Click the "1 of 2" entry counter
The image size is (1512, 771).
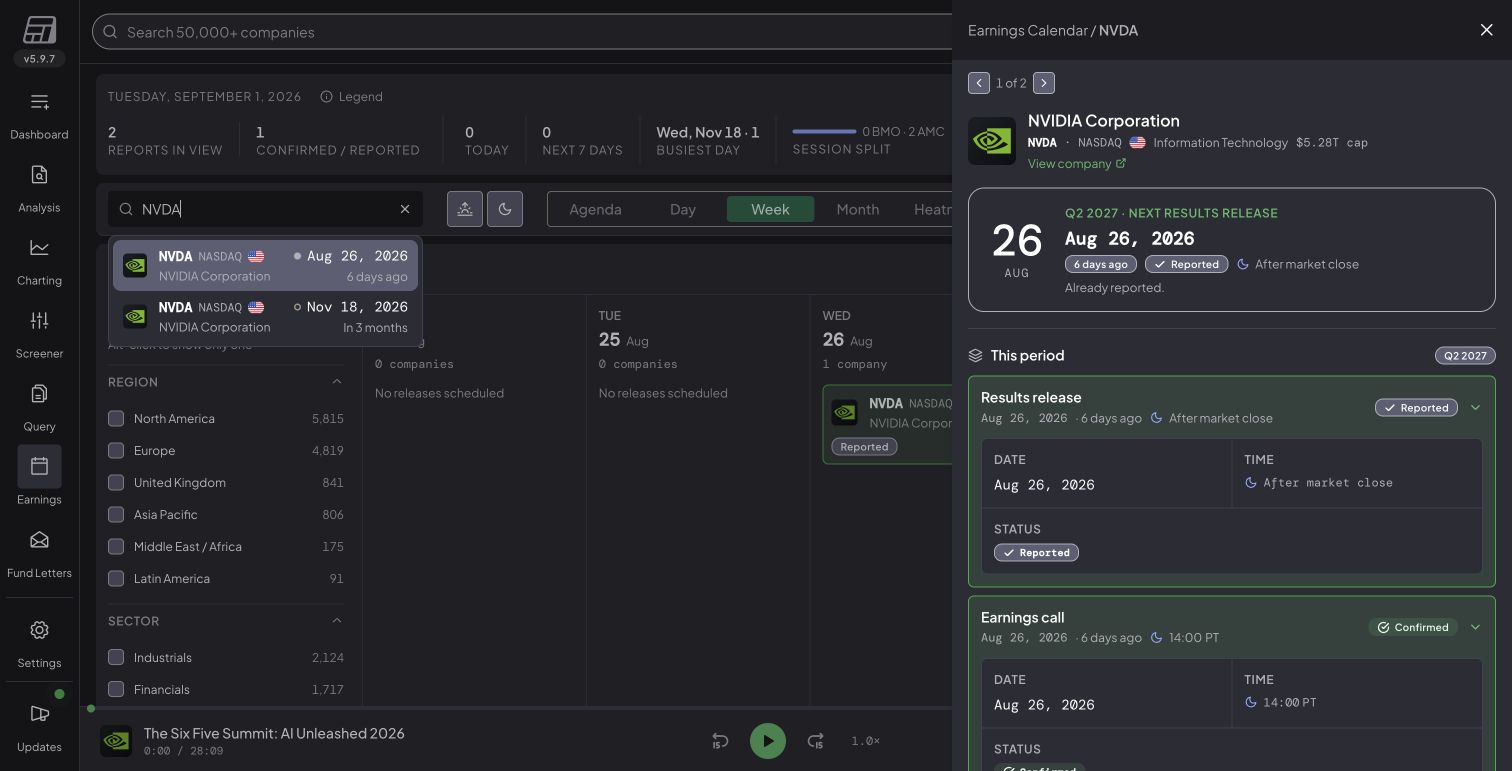[1011, 83]
